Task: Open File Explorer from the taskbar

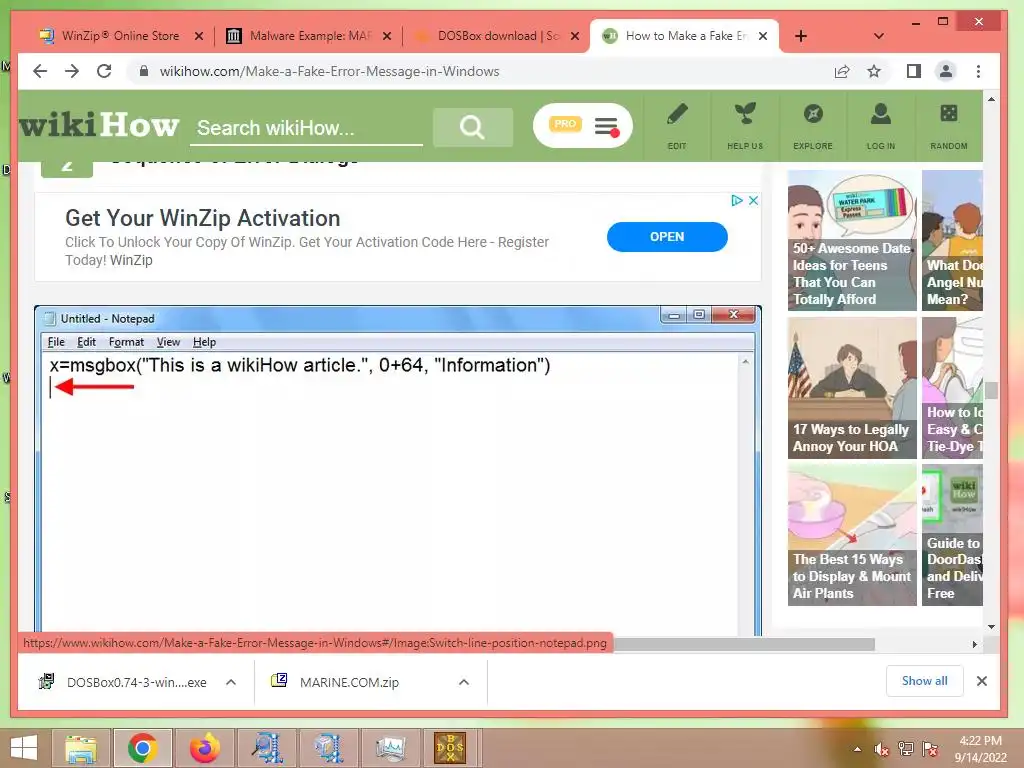Action: tap(81, 748)
